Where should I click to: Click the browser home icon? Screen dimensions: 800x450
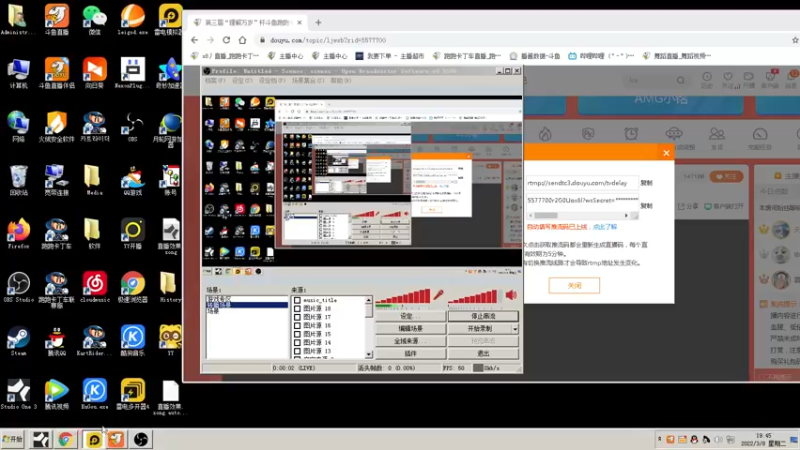(242, 40)
